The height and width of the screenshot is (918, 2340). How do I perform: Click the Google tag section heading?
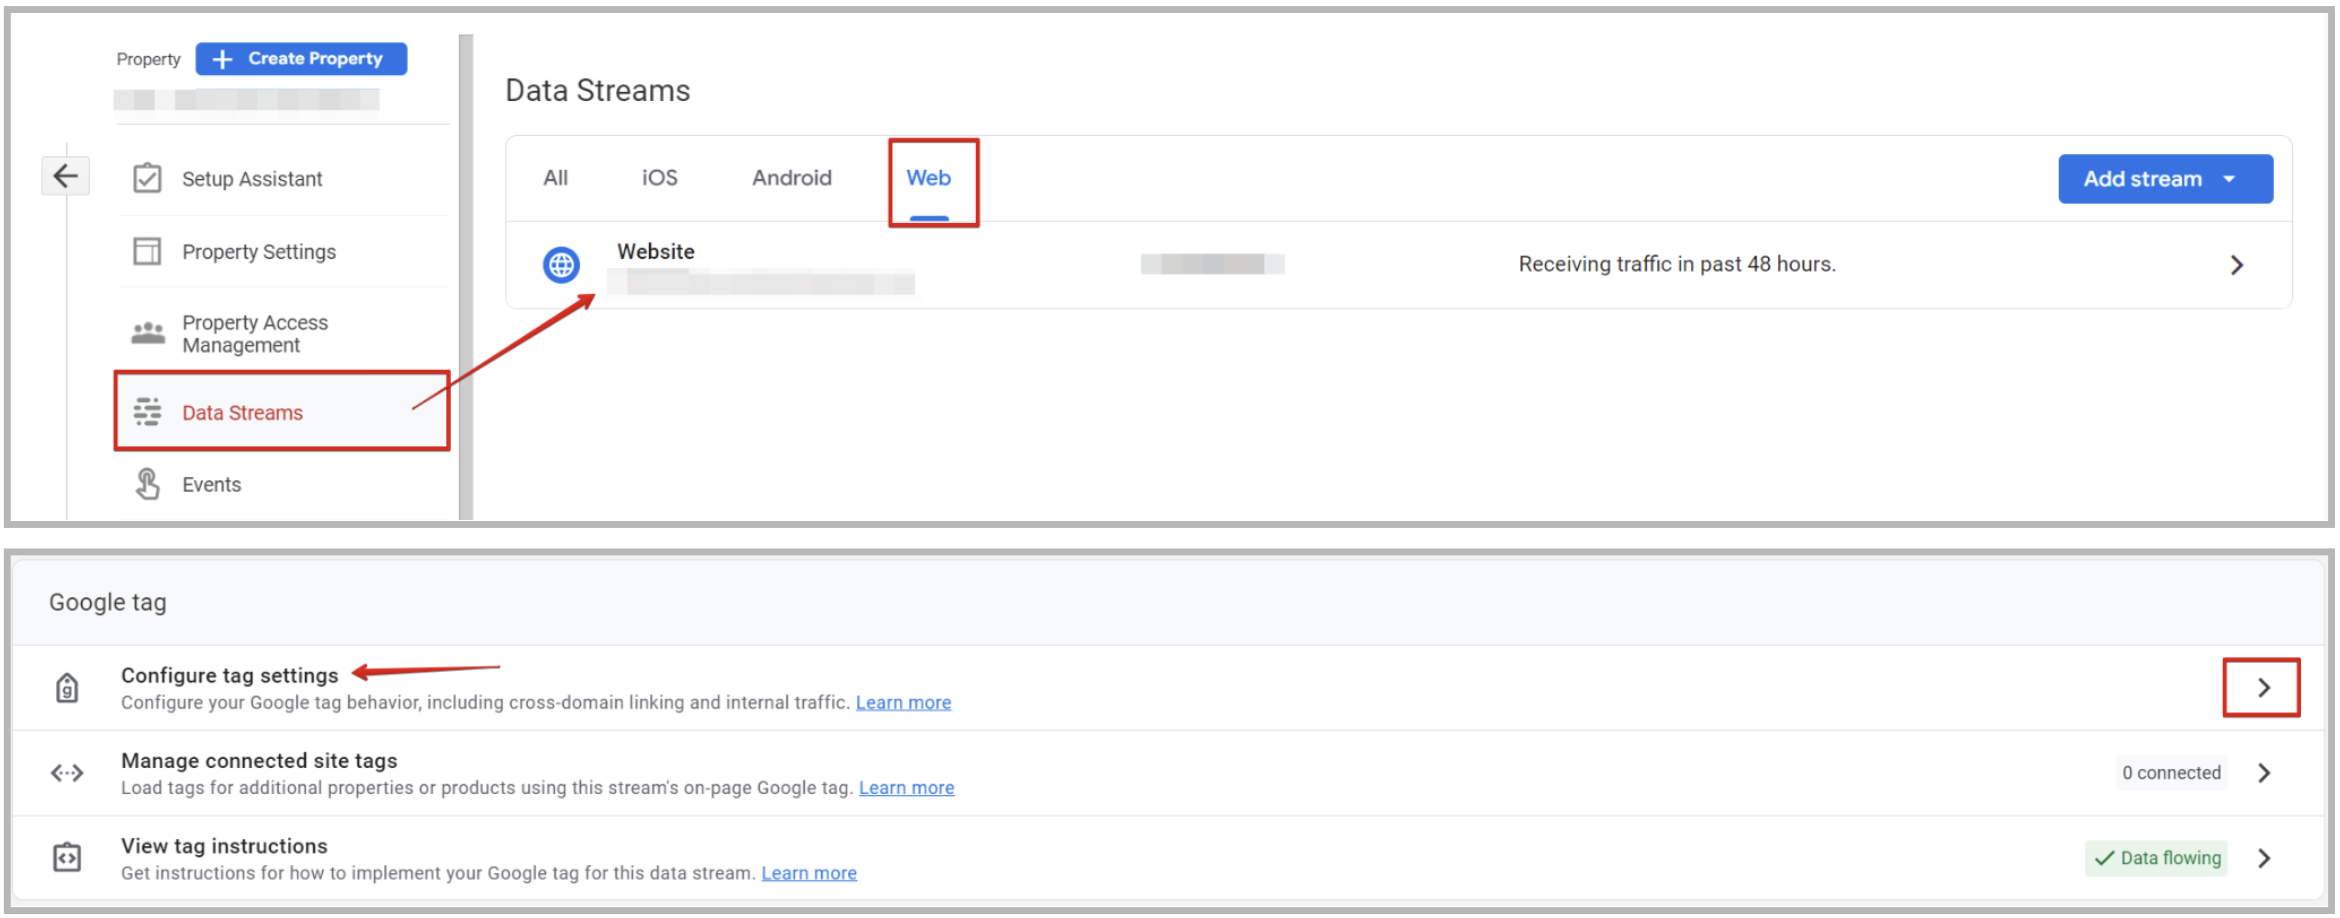click(x=108, y=602)
